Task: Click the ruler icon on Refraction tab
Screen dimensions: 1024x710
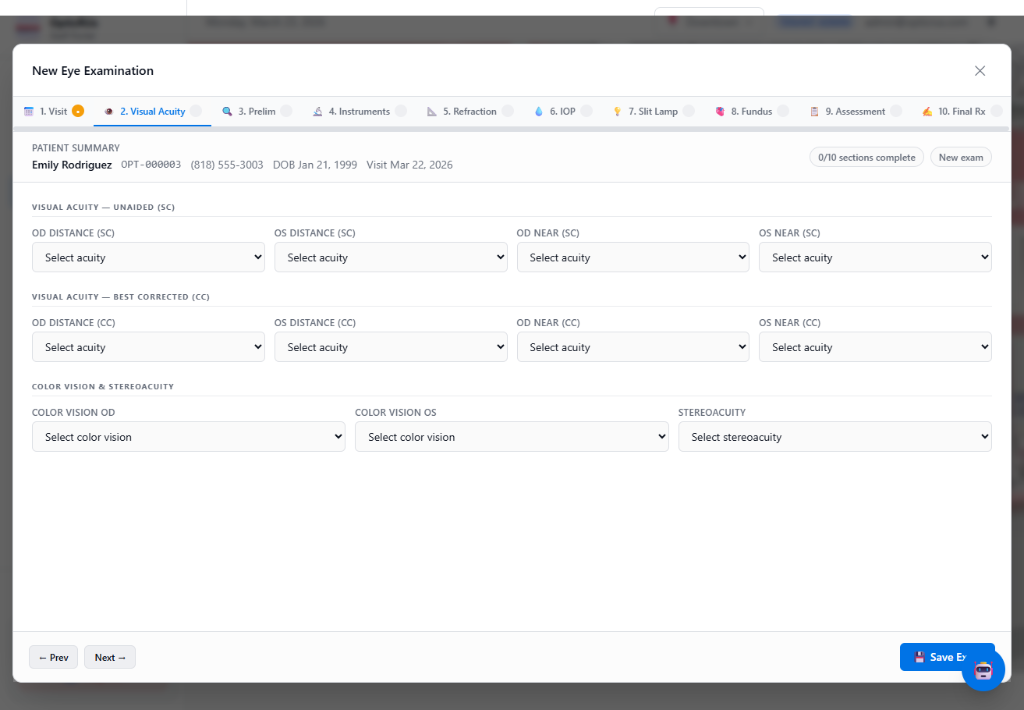Action: tap(432, 111)
